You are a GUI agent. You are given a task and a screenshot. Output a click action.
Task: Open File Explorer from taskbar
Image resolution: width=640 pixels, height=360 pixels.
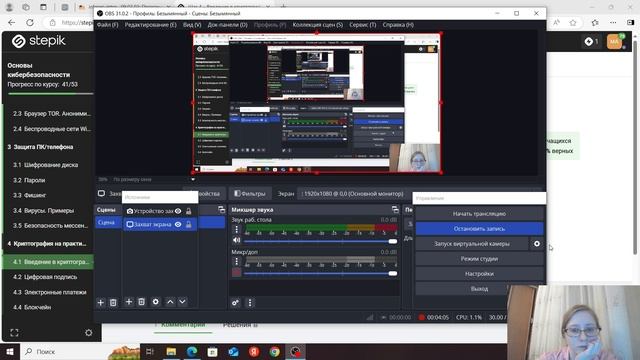click(x=171, y=351)
